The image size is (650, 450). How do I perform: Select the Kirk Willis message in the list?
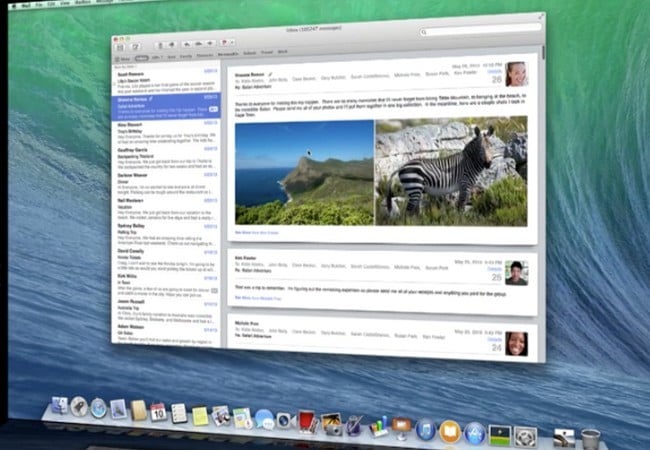click(x=166, y=286)
